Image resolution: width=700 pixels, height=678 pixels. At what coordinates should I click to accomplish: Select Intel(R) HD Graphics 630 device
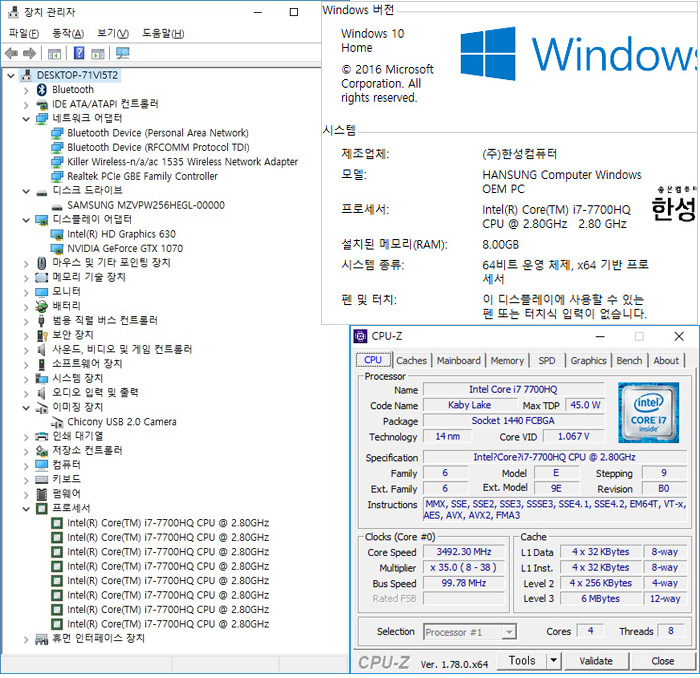pos(121,234)
